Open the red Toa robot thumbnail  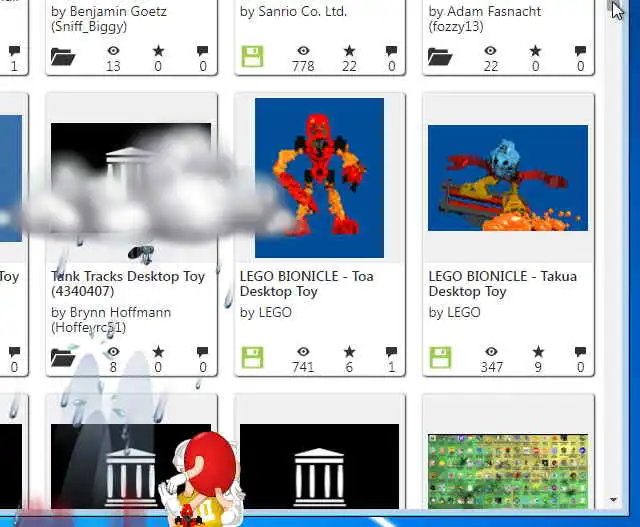pos(319,178)
